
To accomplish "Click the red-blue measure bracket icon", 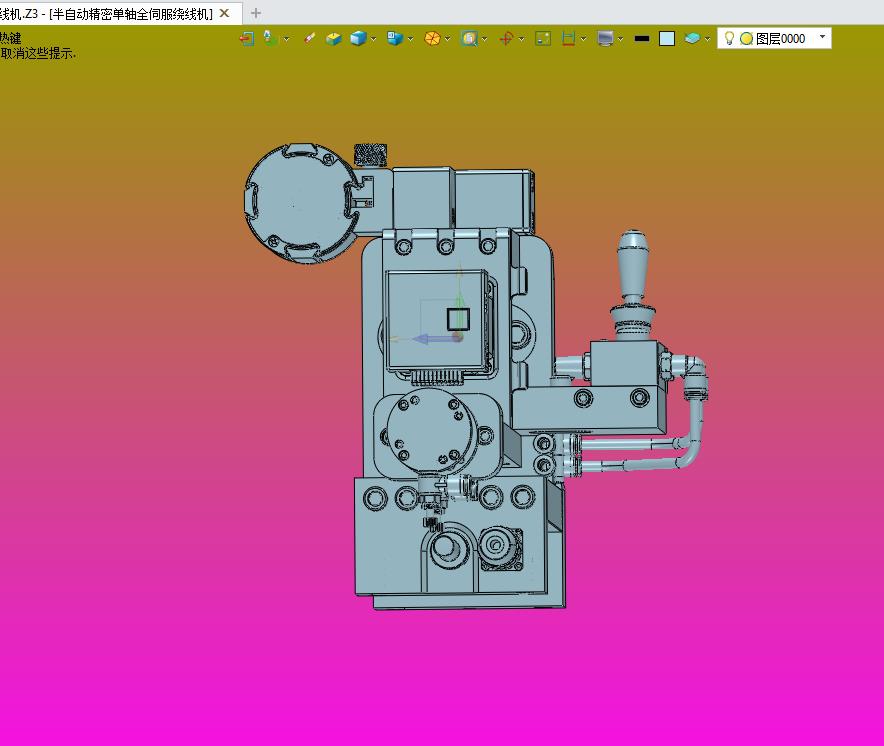I will coord(568,38).
